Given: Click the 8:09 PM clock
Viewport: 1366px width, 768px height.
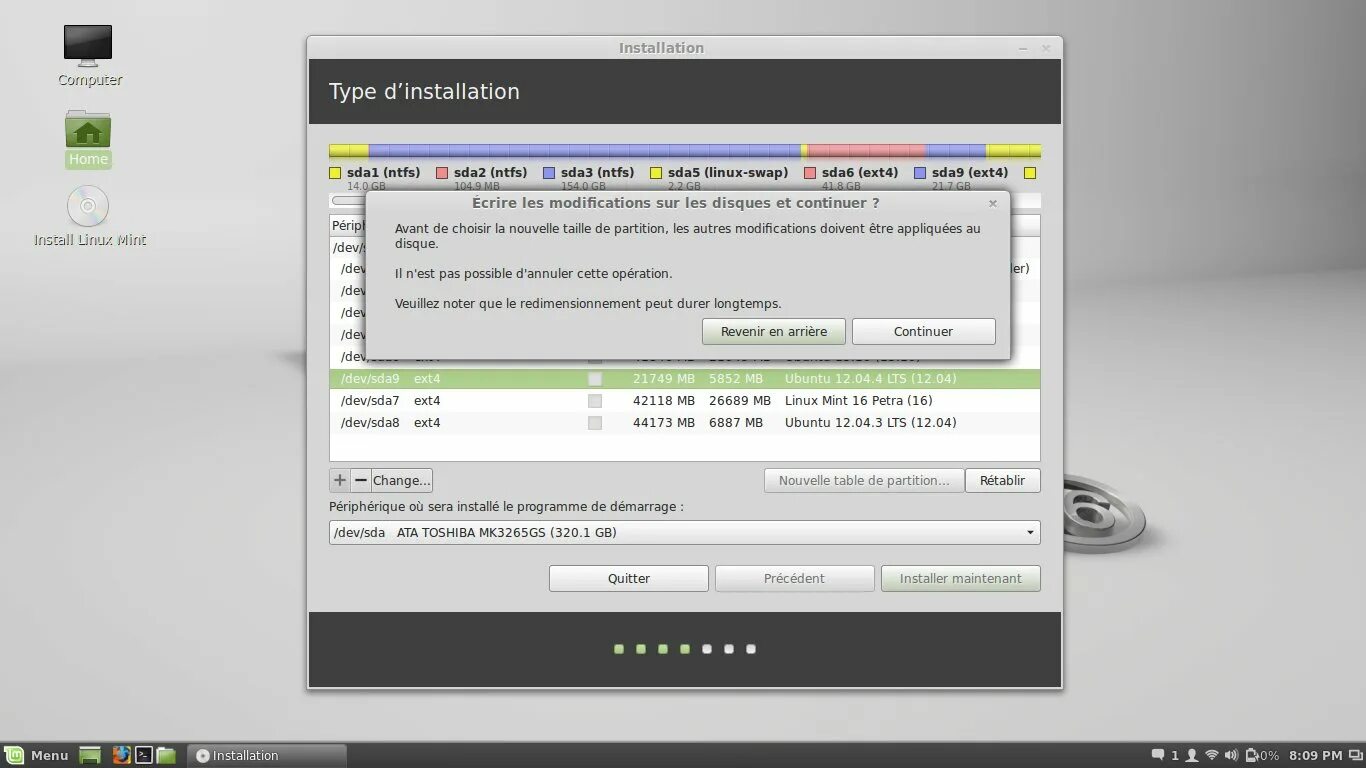Looking at the screenshot, I should (x=1315, y=755).
